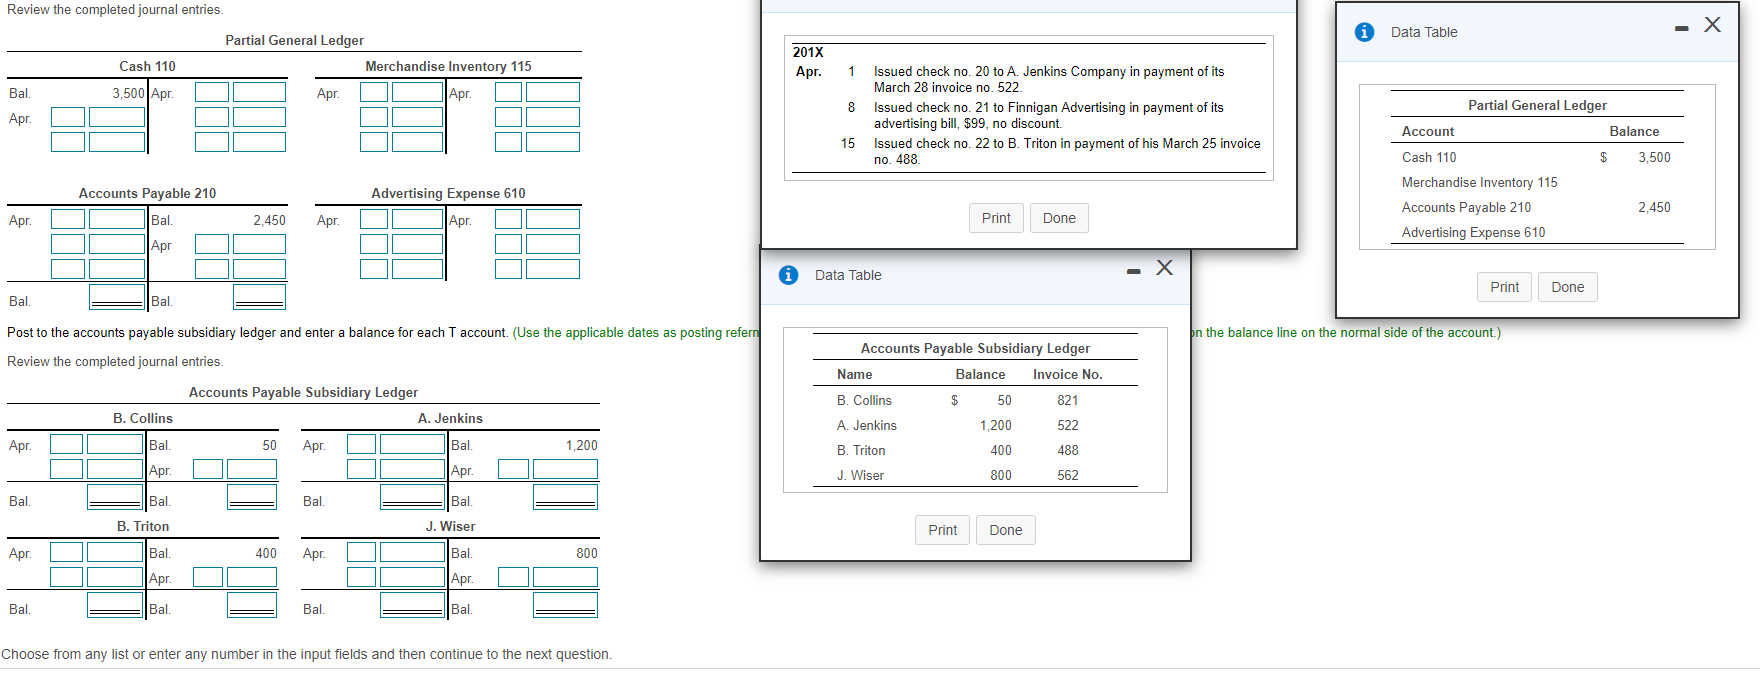Select Advertising Expense 610 debit amount field, first row

point(417,219)
